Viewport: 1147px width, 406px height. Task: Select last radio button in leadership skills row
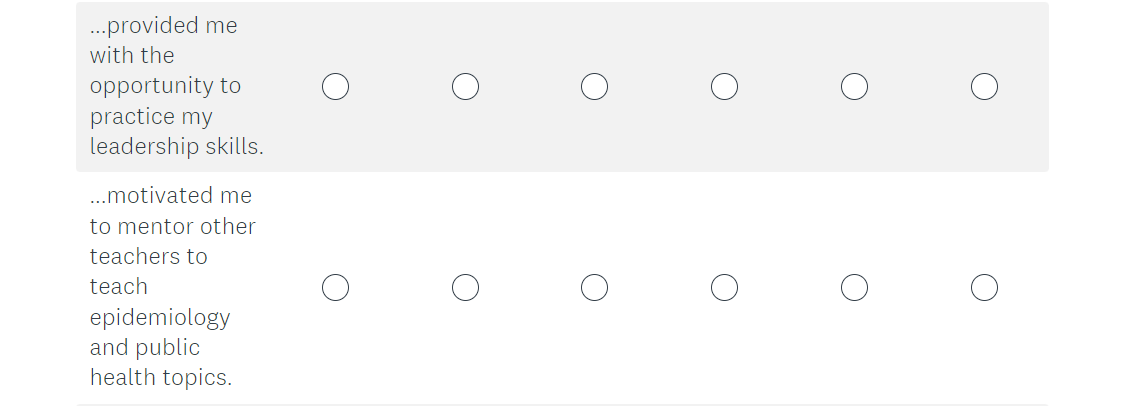(984, 87)
